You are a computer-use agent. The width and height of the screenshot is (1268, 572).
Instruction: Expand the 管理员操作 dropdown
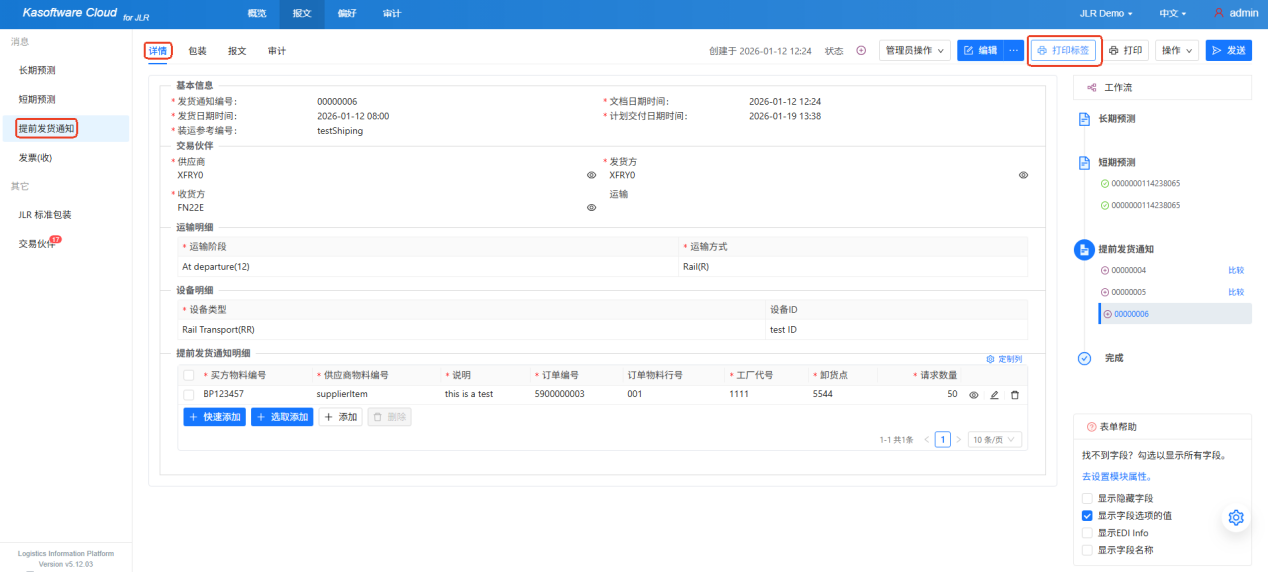[914, 50]
